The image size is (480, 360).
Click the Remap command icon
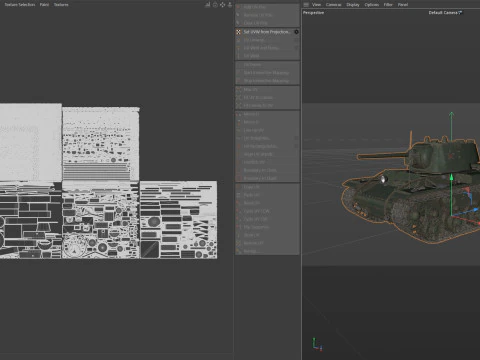239,251
